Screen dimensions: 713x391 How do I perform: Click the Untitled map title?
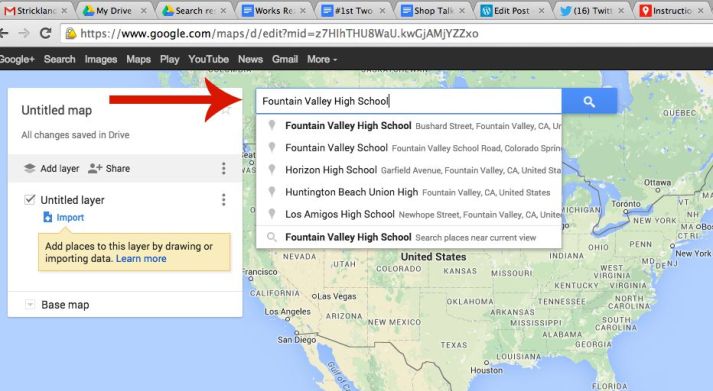tap(56, 110)
